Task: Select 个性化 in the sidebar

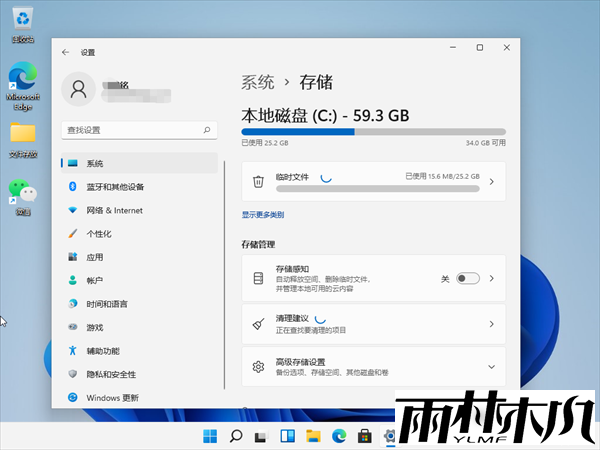Action: (x=99, y=234)
